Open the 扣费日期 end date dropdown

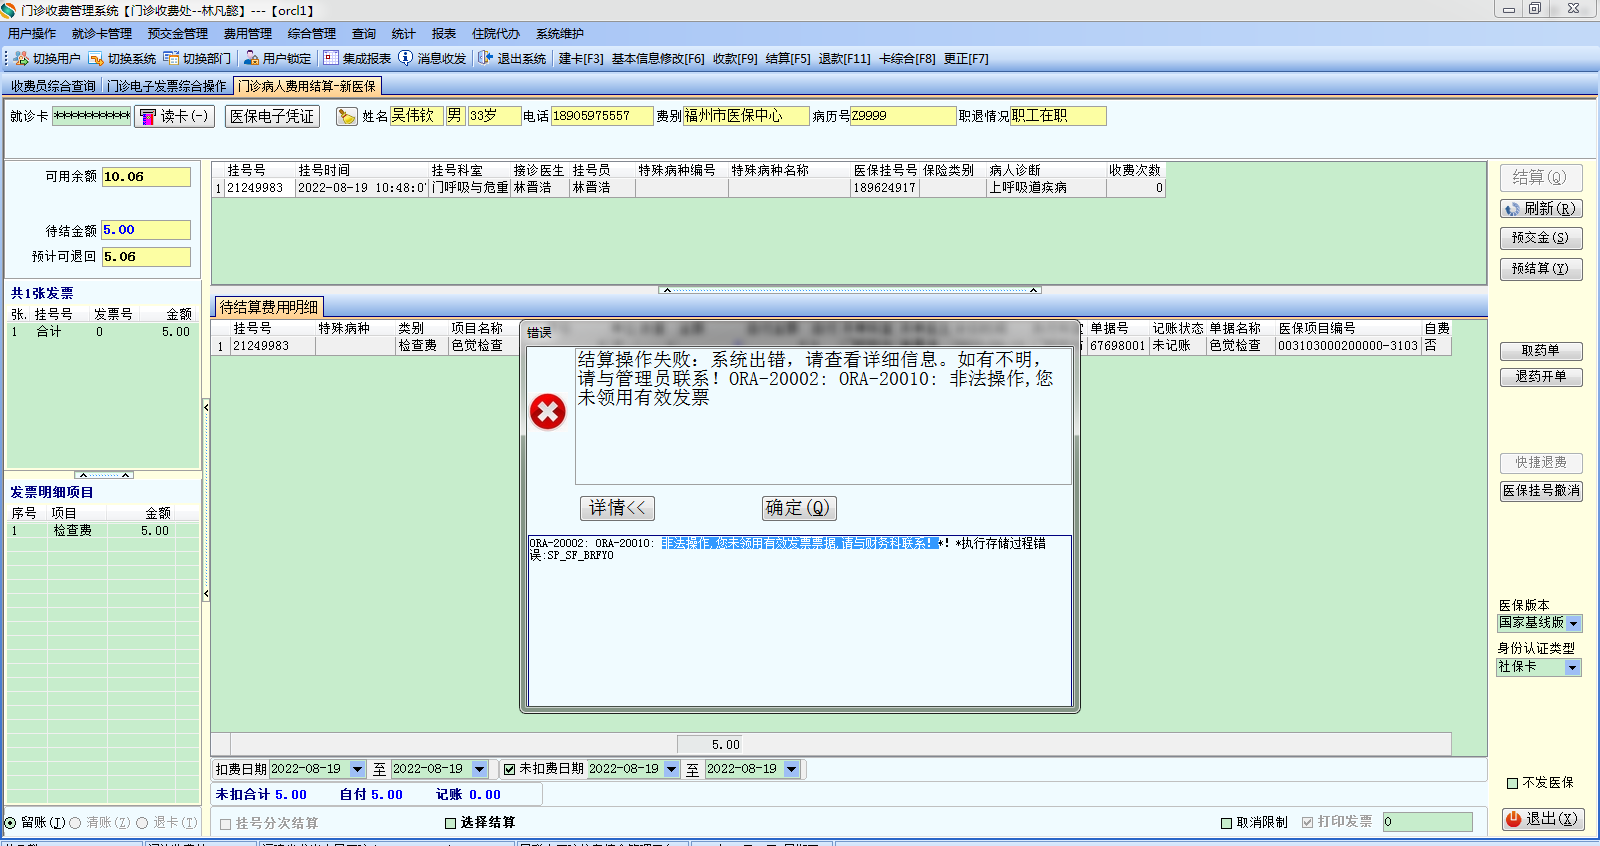point(479,769)
